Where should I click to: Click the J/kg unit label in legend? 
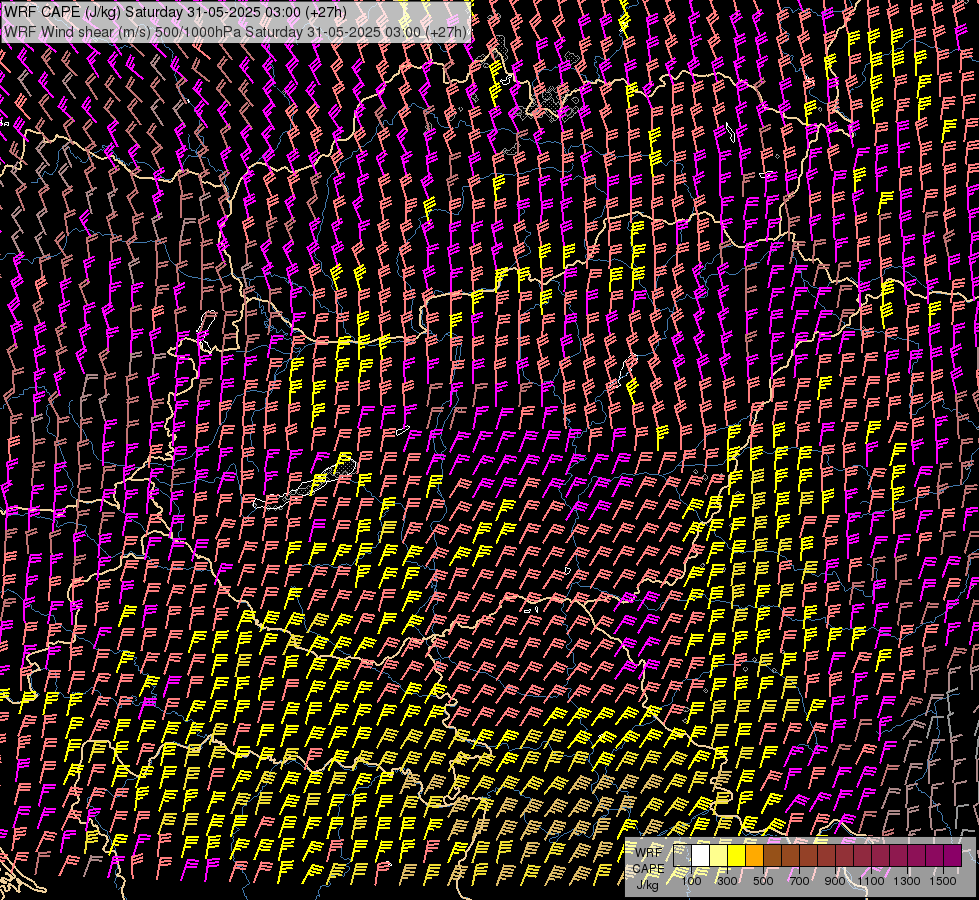coord(647,885)
